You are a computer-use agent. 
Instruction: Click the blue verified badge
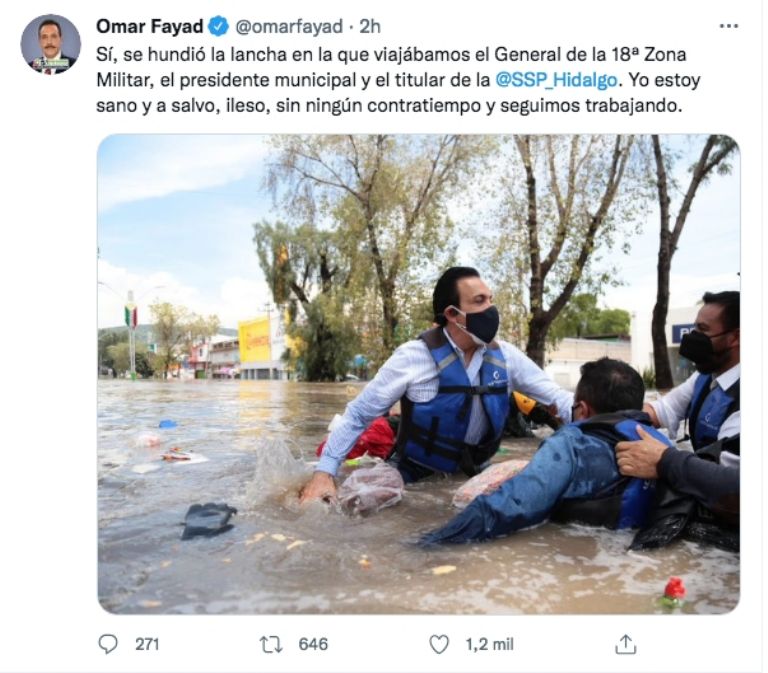[x=218, y=26]
